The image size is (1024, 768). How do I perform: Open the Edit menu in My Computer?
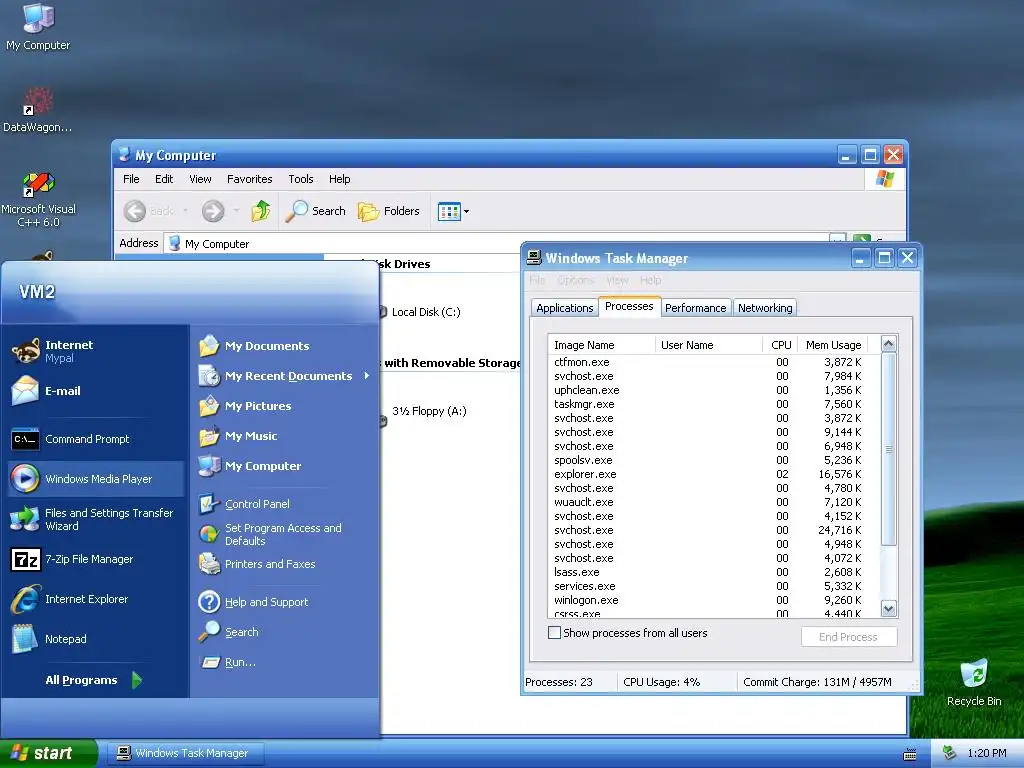point(164,179)
